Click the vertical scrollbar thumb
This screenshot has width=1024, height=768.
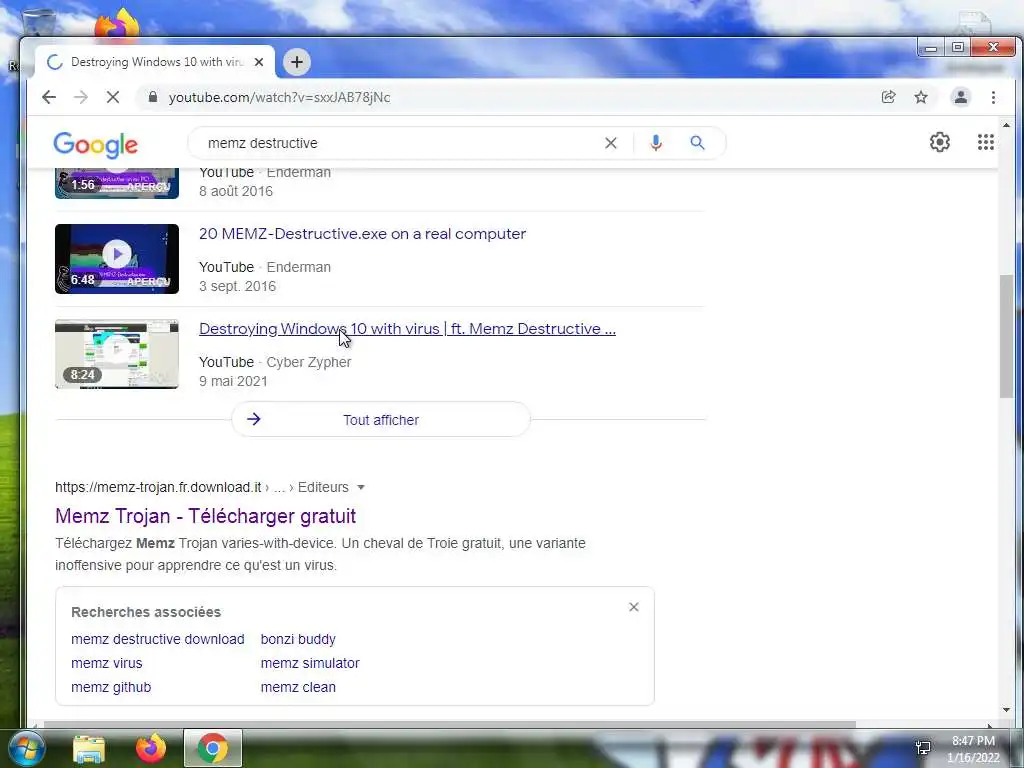click(1006, 336)
